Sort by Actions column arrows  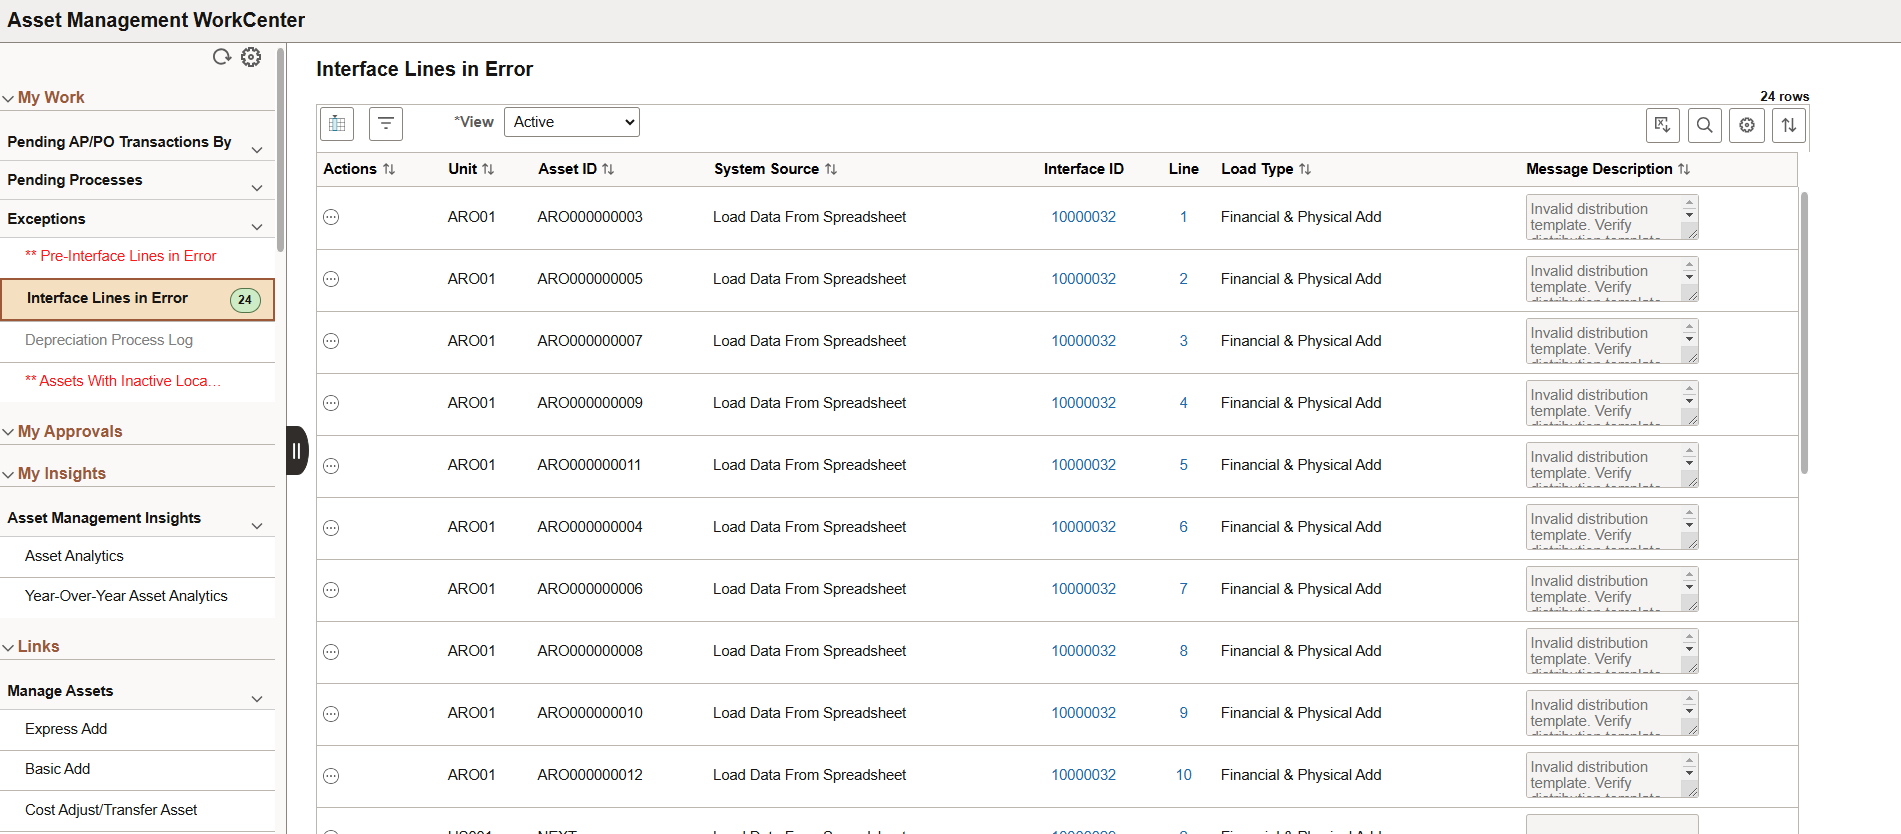click(389, 169)
